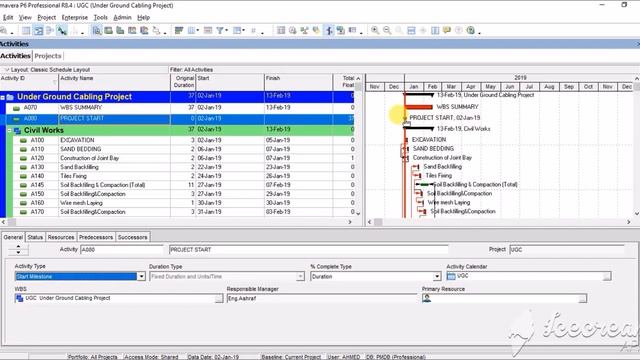Click the WBS icon beside Civil Works

[x=18, y=131]
